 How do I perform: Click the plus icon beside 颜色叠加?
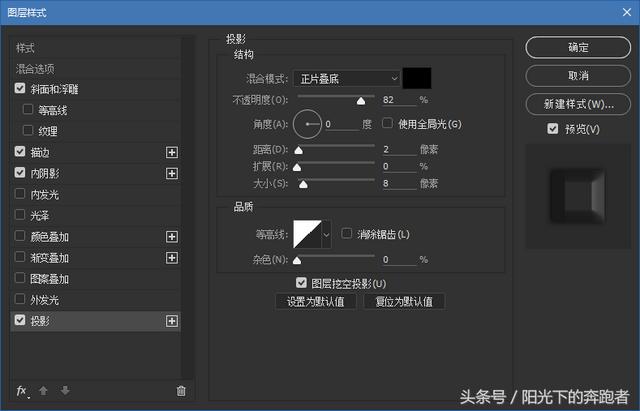(172, 237)
